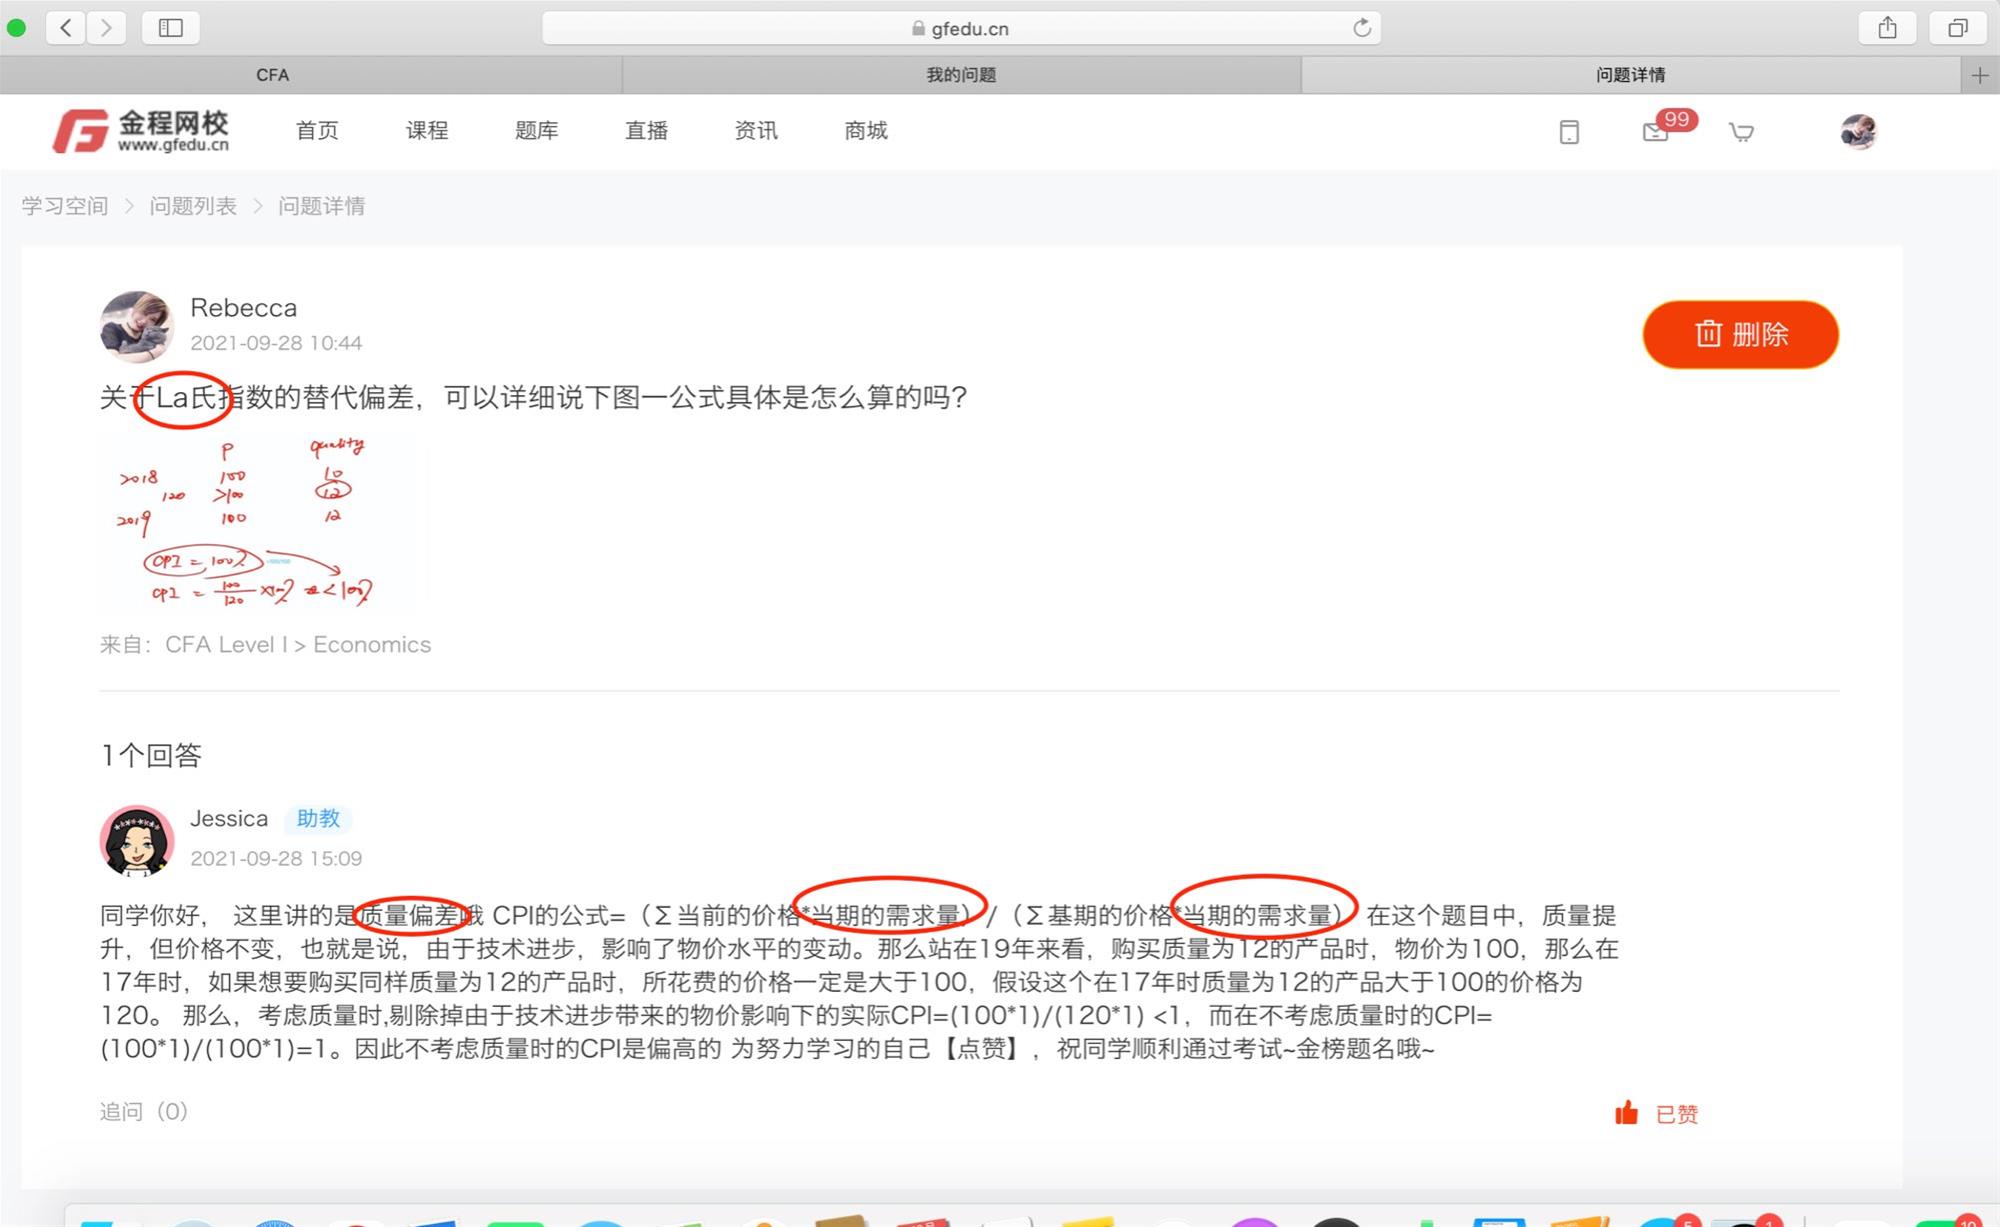Open user profile avatar menu
Viewport: 2000px width, 1227px height.
1858,132
